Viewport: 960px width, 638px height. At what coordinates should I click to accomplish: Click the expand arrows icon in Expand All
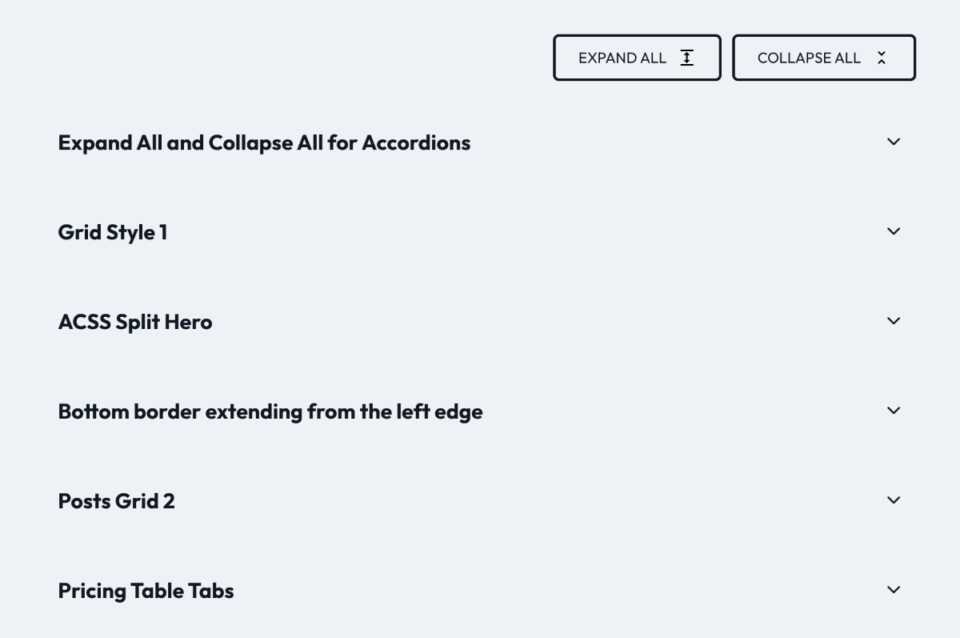tap(687, 58)
